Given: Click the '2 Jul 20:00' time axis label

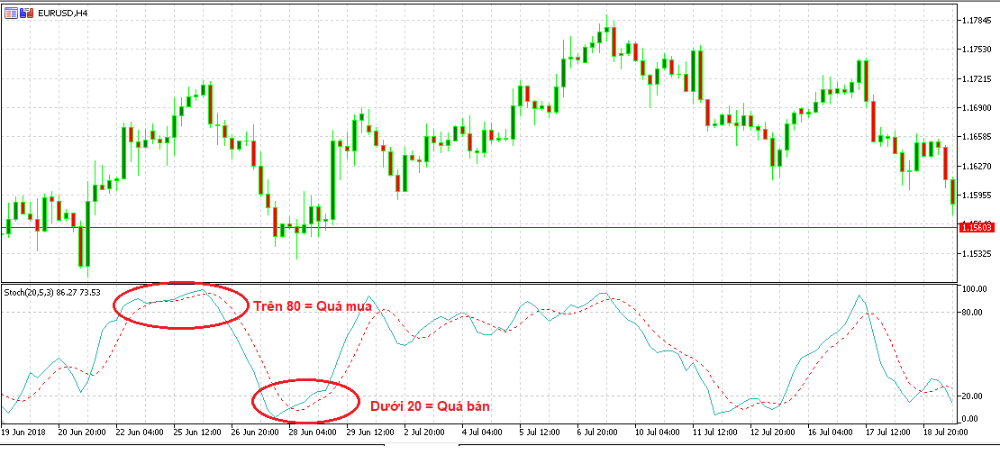Looking at the screenshot, I should pos(424,433).
